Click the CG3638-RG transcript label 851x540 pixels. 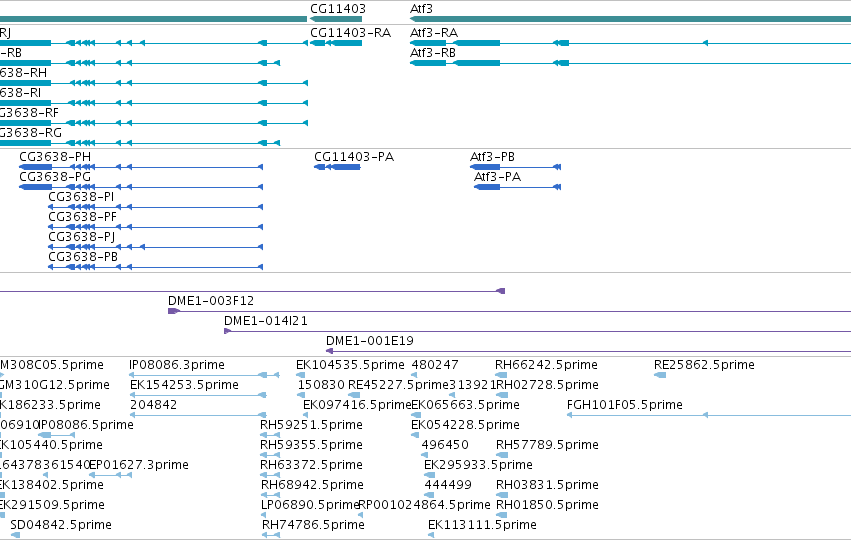tap(31, 133)
